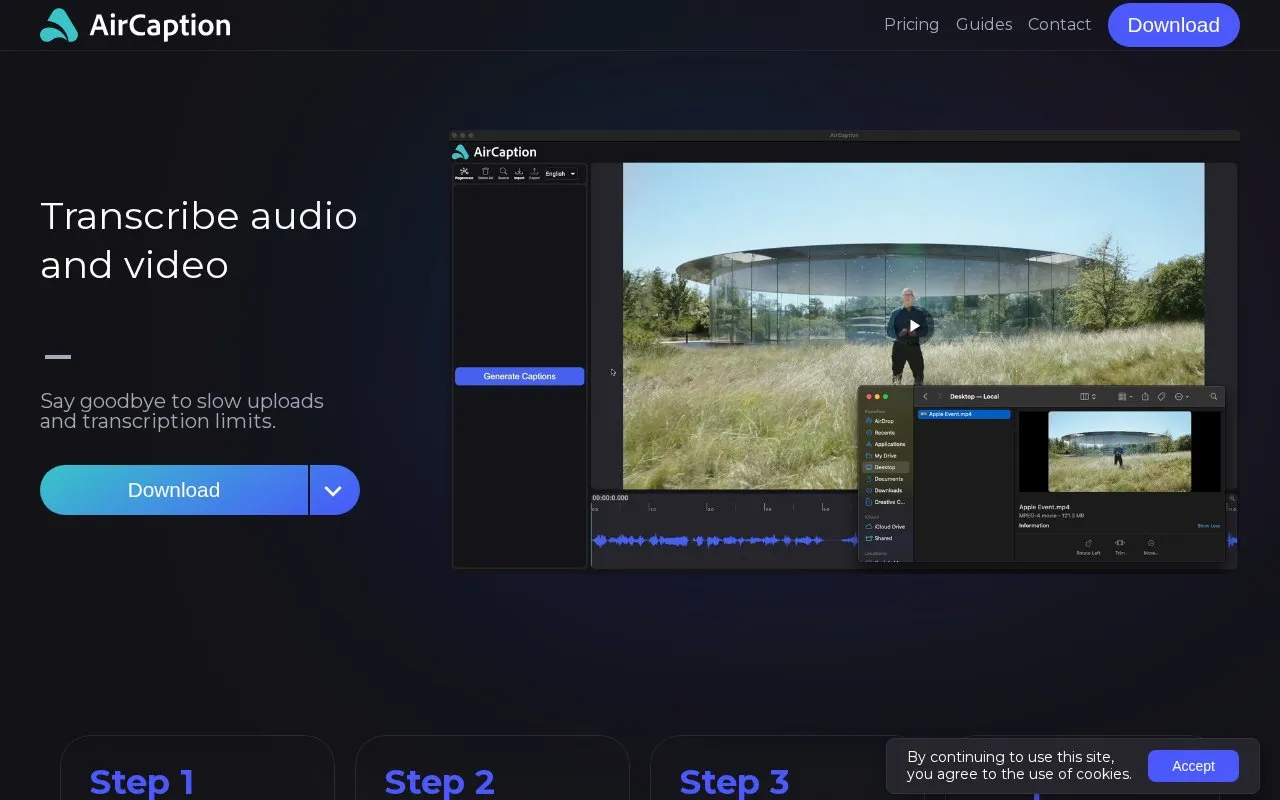
Task: Click the Finder window search icon
Action: [1214, 397]
